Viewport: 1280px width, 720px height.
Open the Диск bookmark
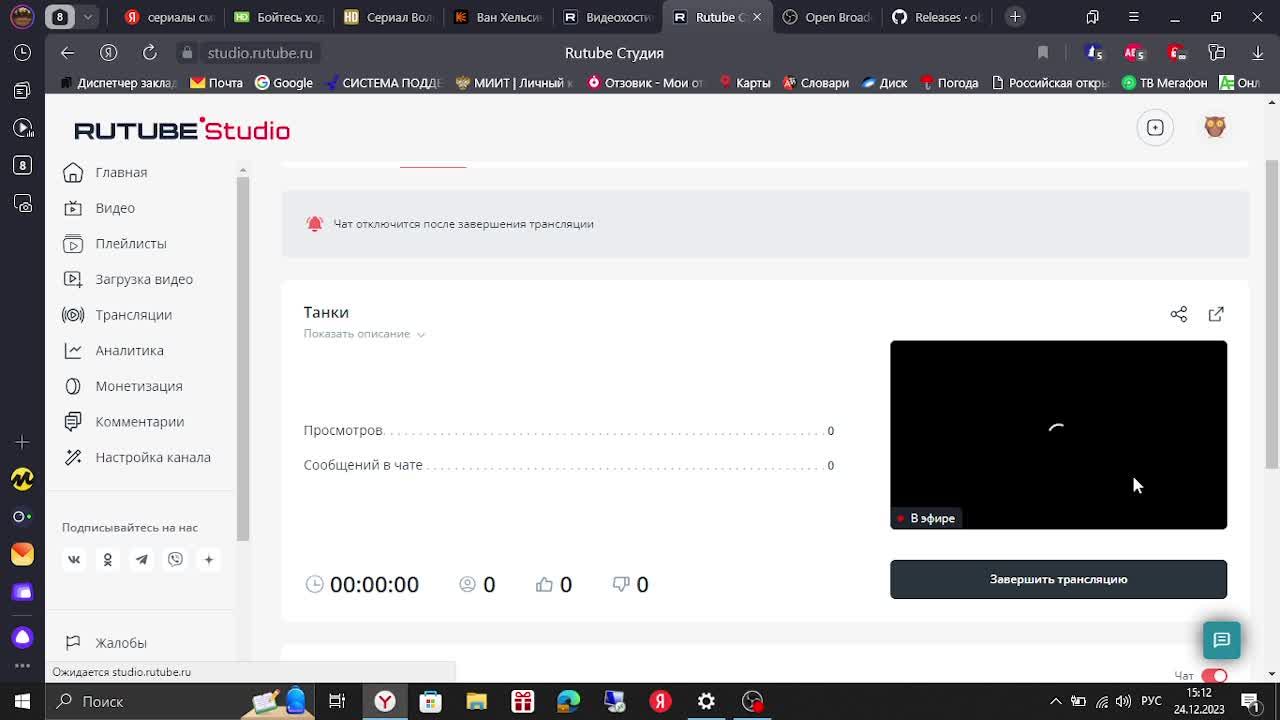coord(884,83)
